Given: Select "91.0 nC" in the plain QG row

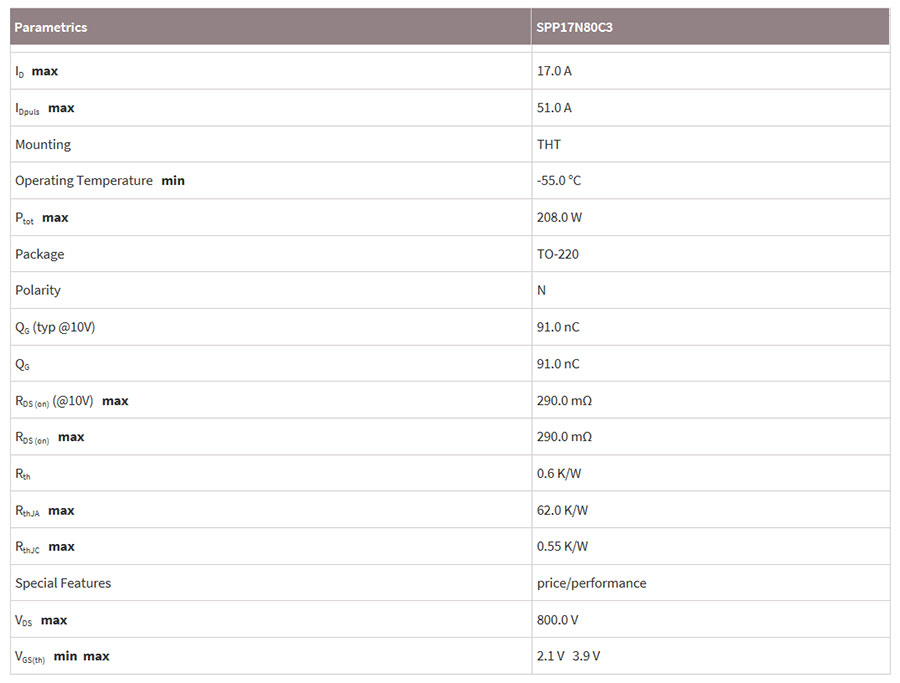Looking at the screenshot, I should pos(558,364).
